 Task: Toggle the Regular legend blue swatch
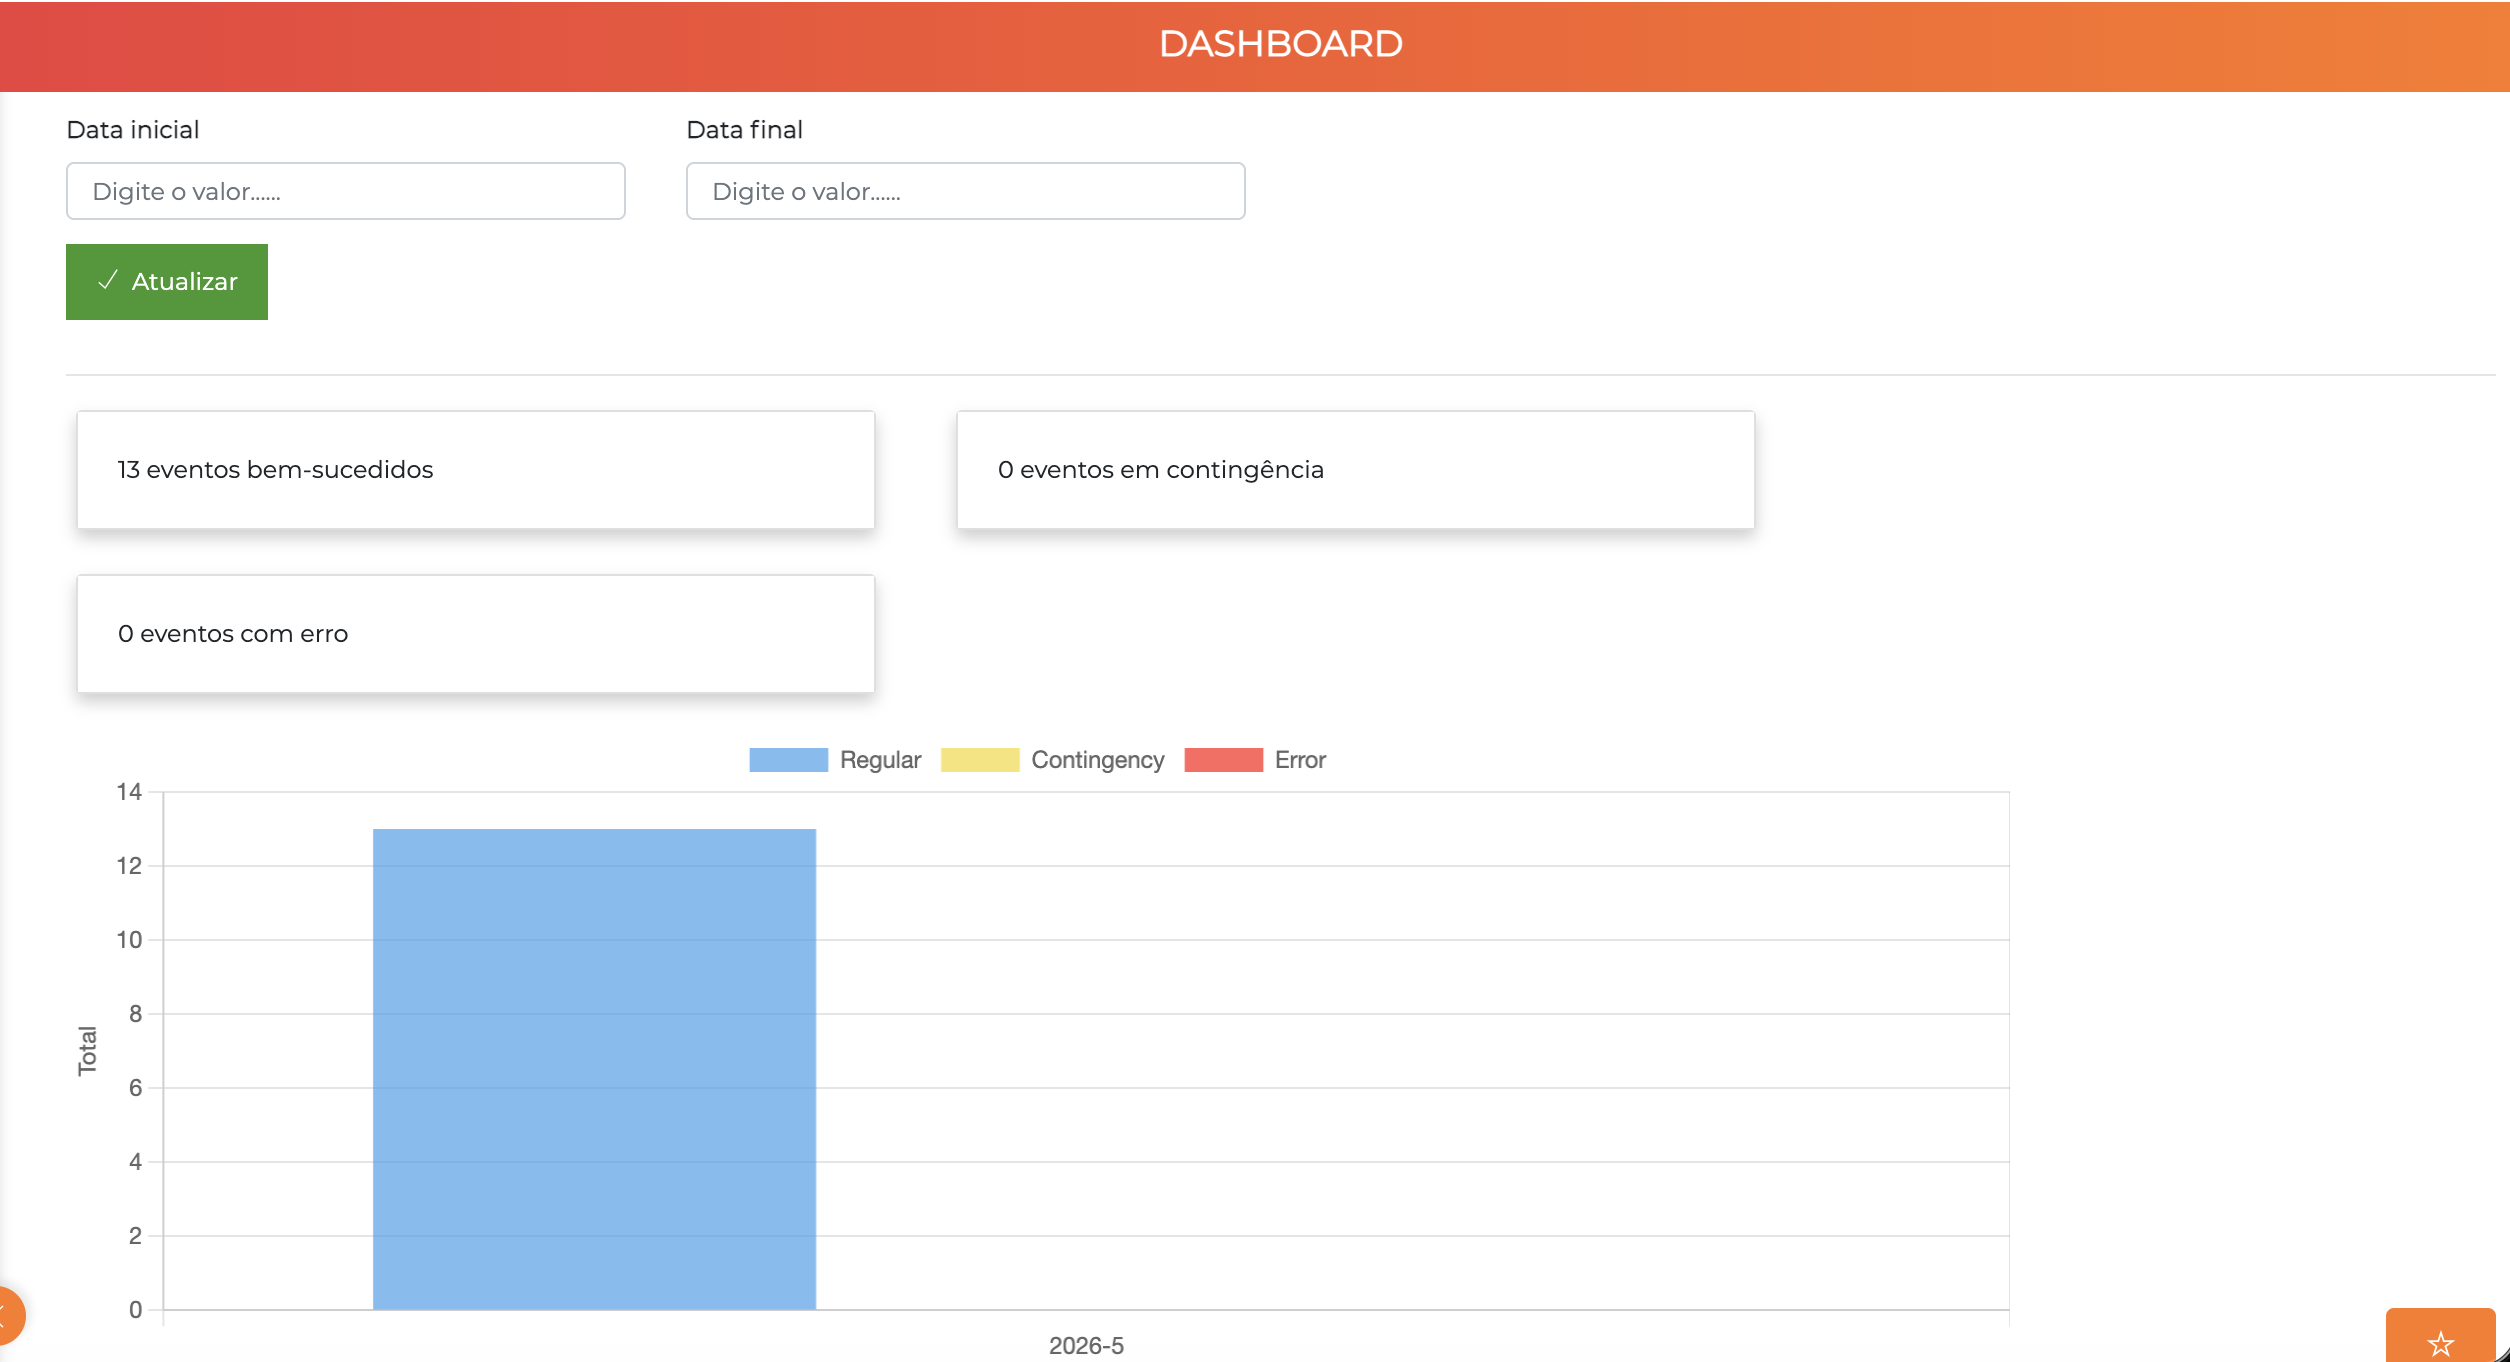(x=789, y=760)
